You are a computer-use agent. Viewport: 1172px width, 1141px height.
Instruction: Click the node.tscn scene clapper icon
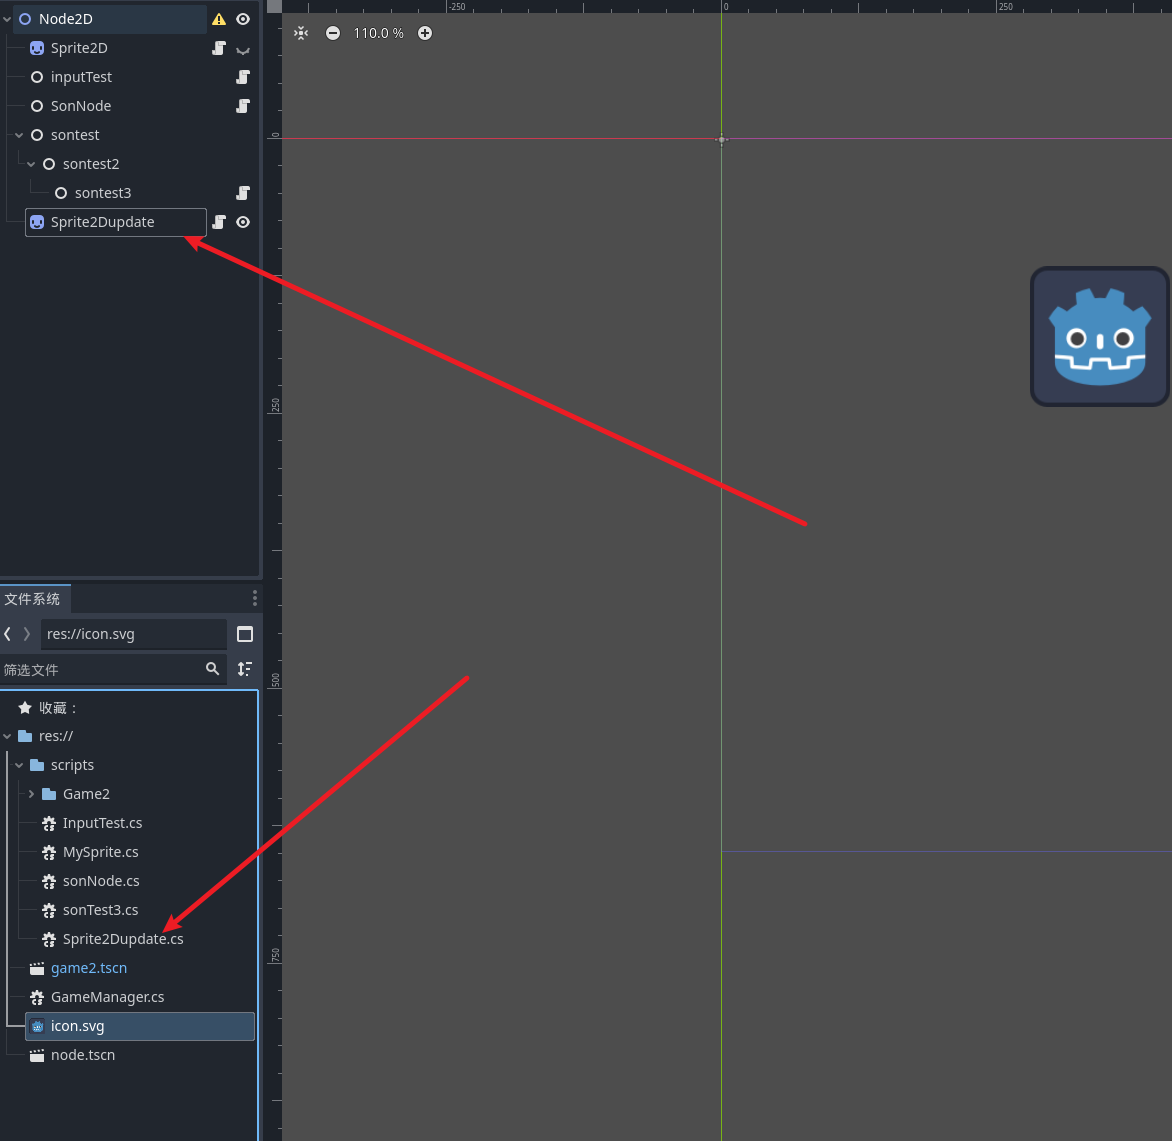click(x=37, y=1055)
